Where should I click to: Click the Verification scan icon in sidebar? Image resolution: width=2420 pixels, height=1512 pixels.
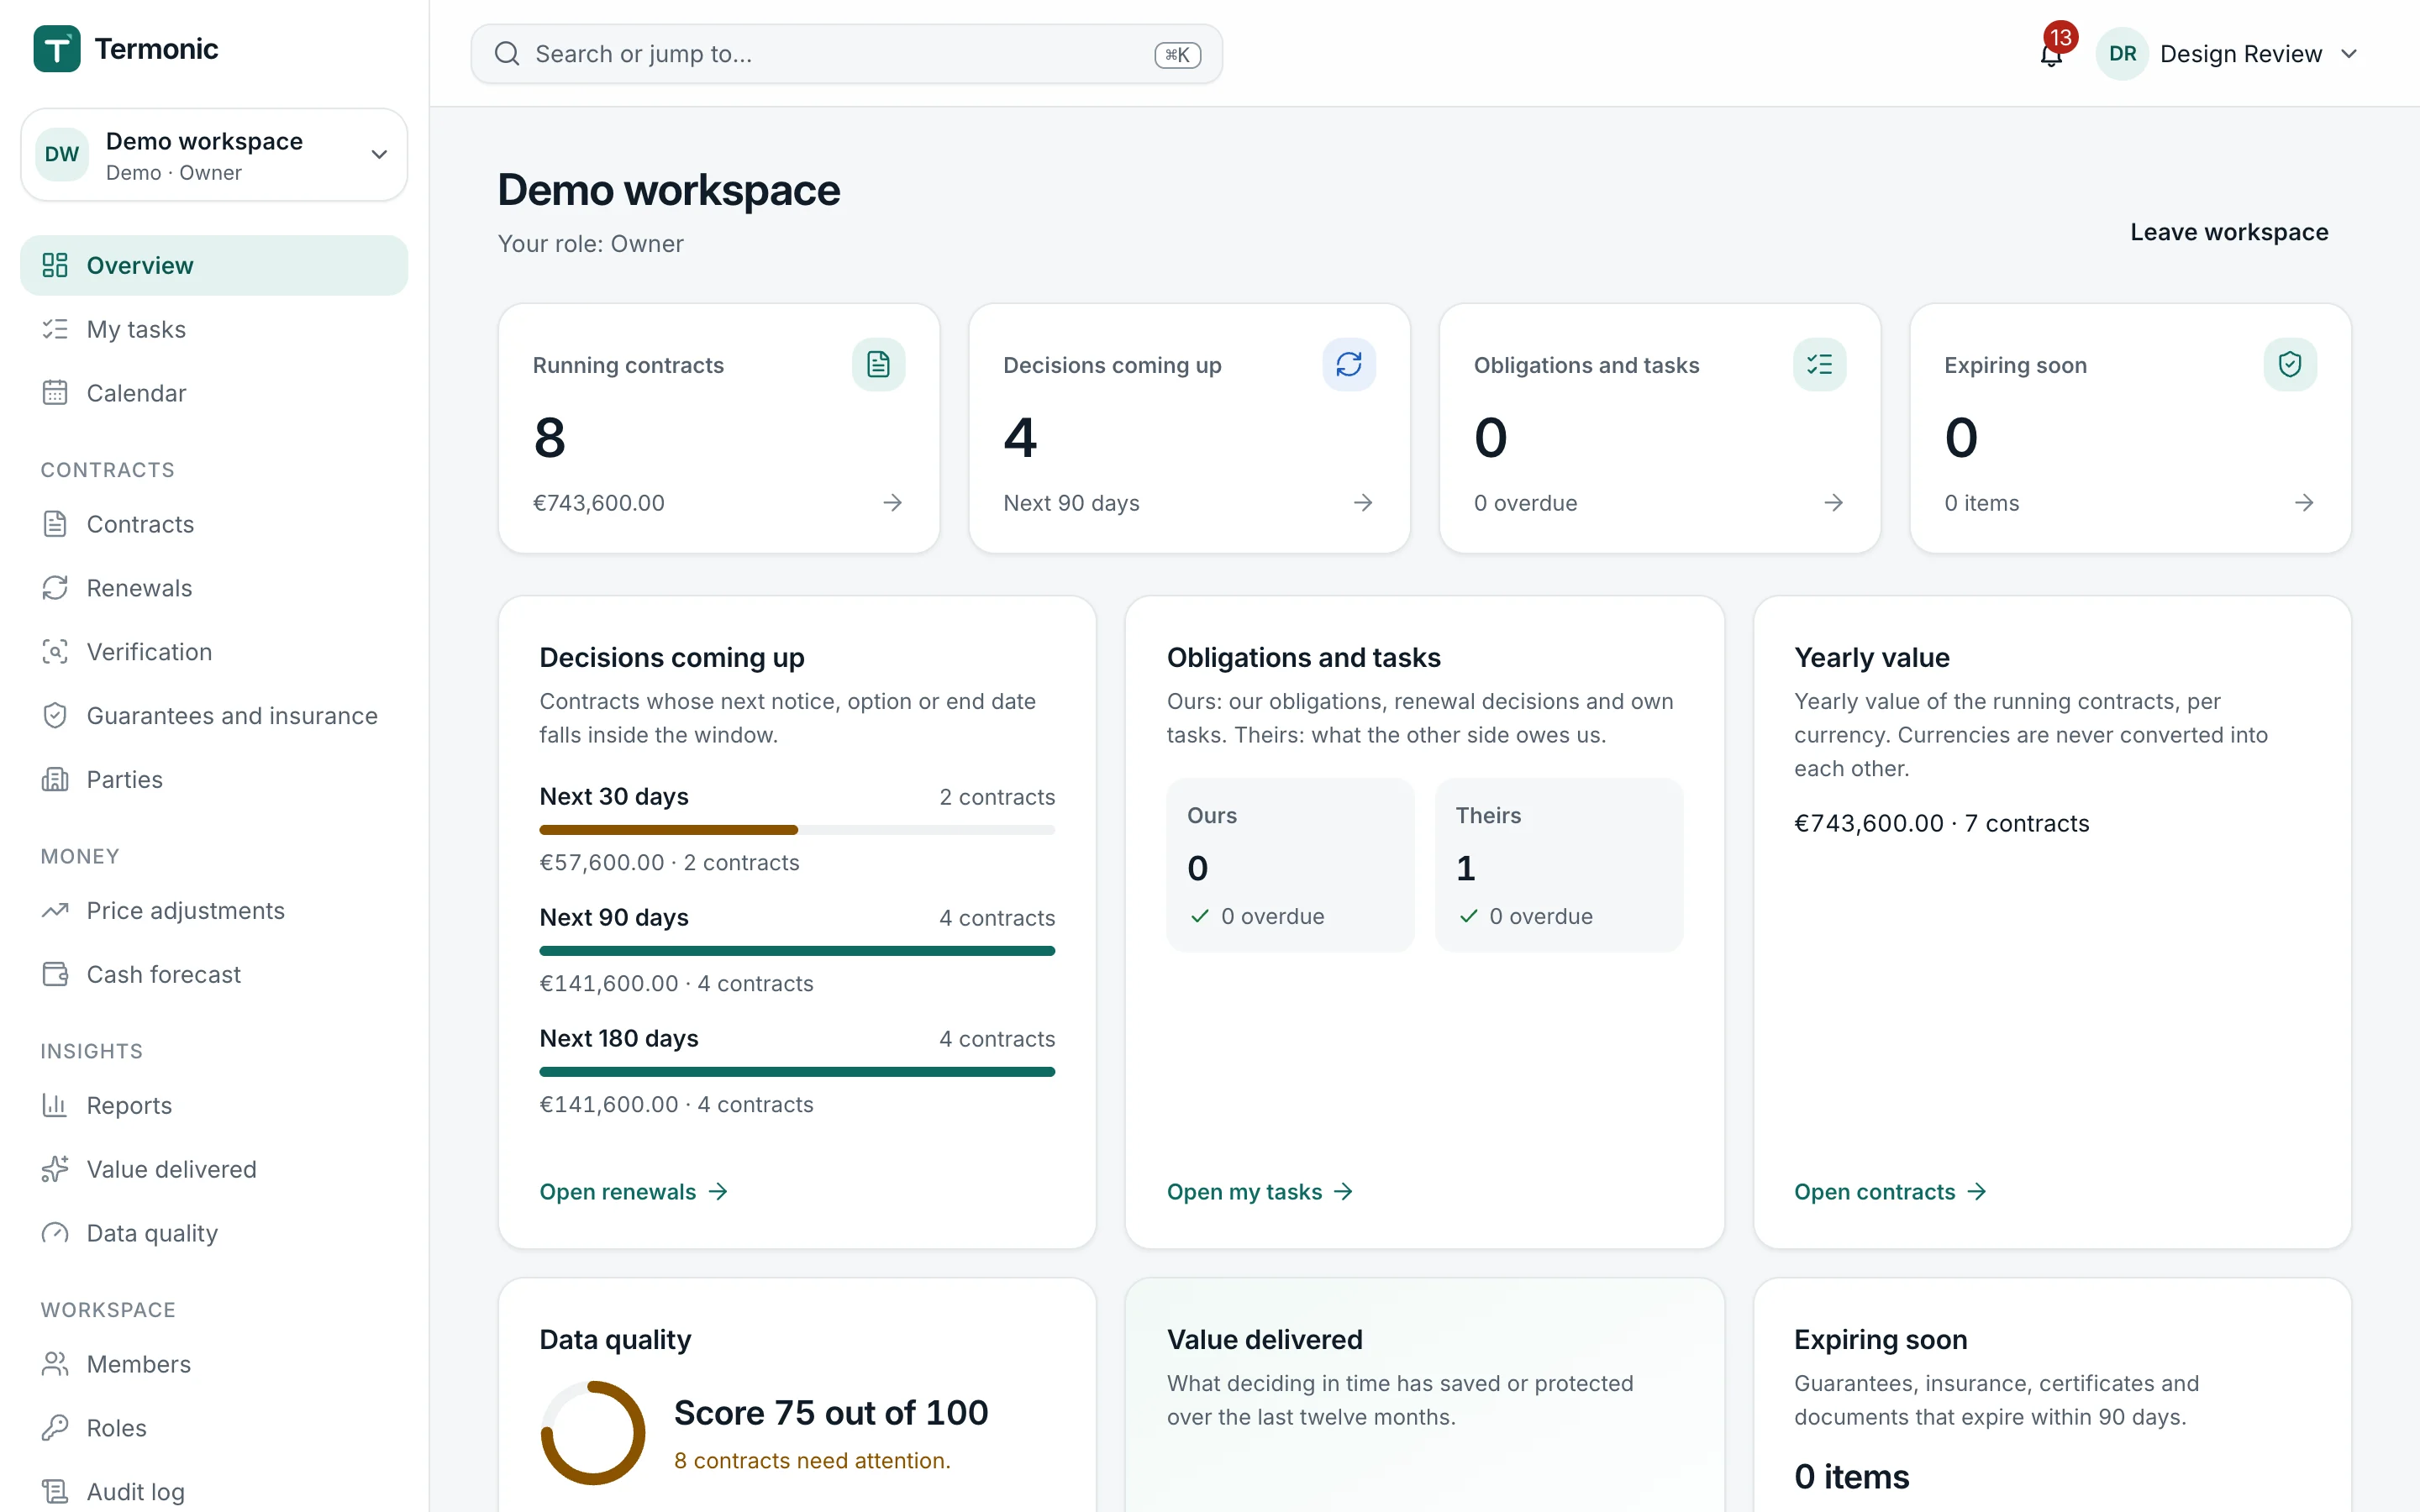55,652
